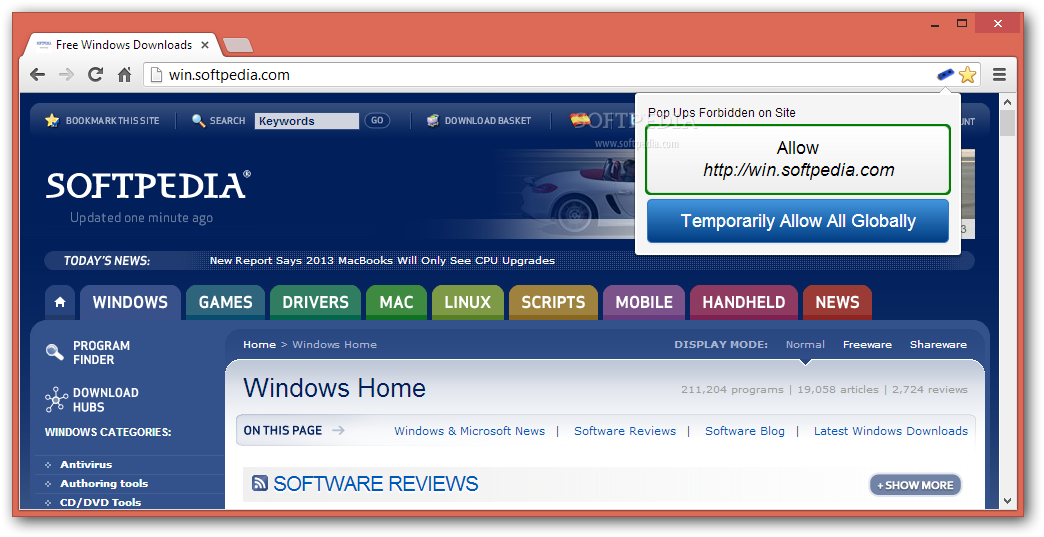Click the Bookmark This Site star icon

52,120
